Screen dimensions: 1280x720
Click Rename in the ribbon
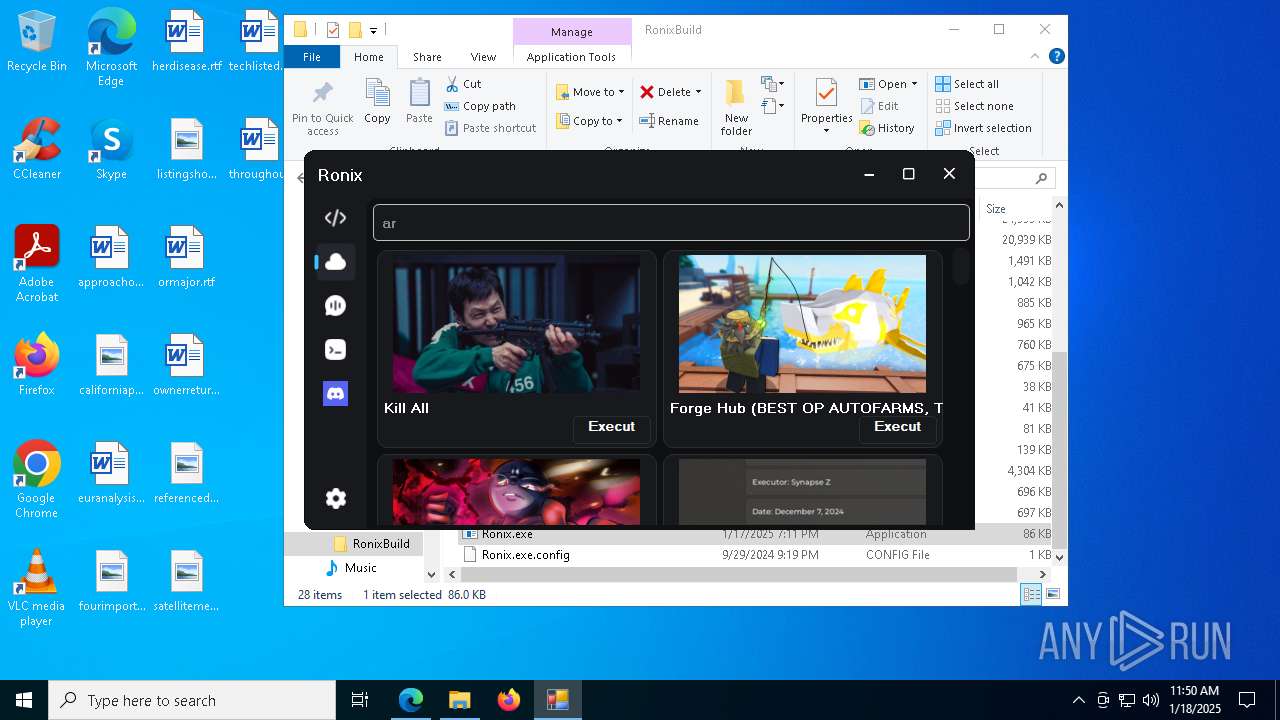click(669, 121)
